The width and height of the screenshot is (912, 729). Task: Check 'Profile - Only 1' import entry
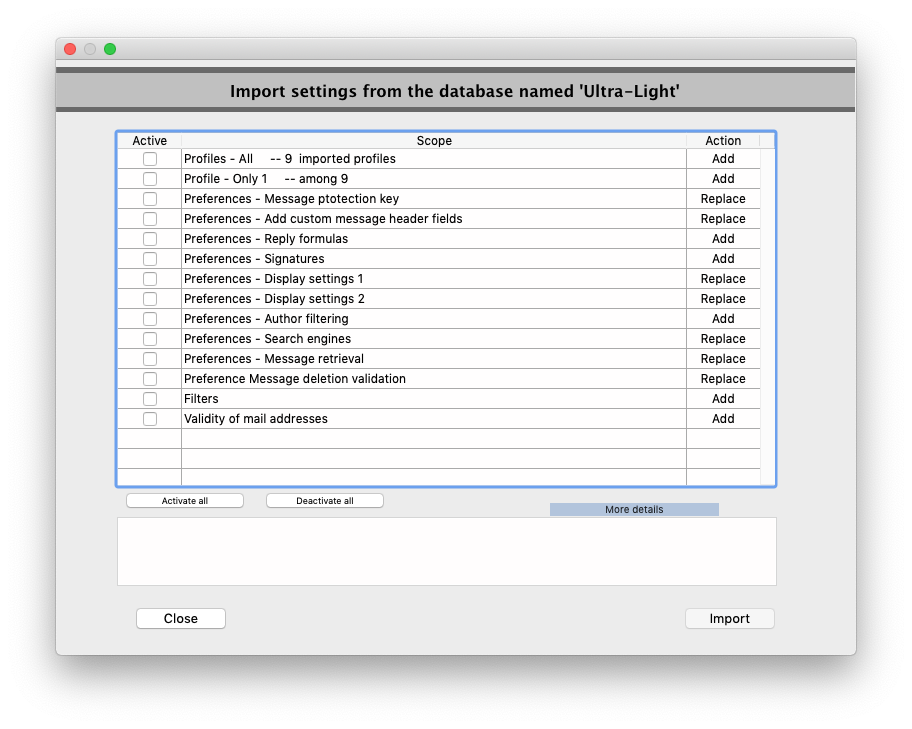(x=150, y=178)
